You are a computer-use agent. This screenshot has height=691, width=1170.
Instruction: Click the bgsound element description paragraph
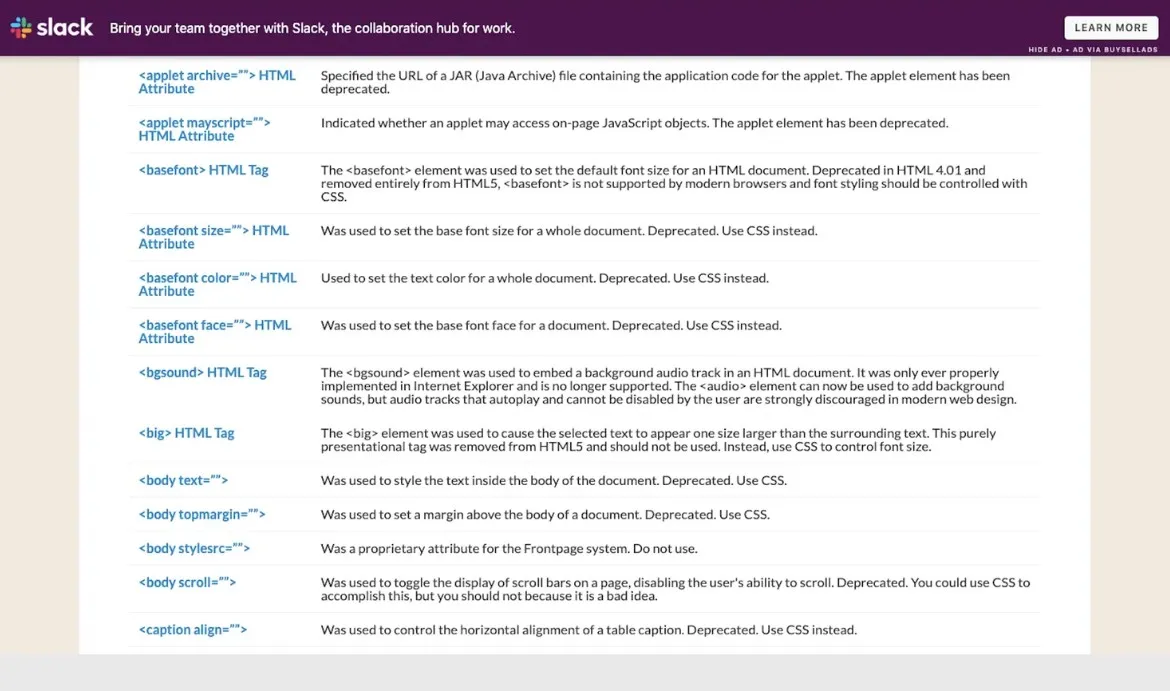(669, 386)
